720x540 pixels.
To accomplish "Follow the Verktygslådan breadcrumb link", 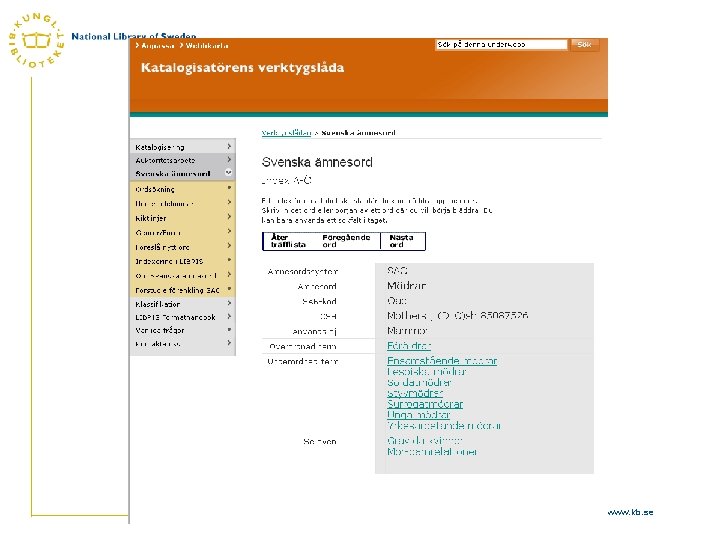I will coord(287,133).
